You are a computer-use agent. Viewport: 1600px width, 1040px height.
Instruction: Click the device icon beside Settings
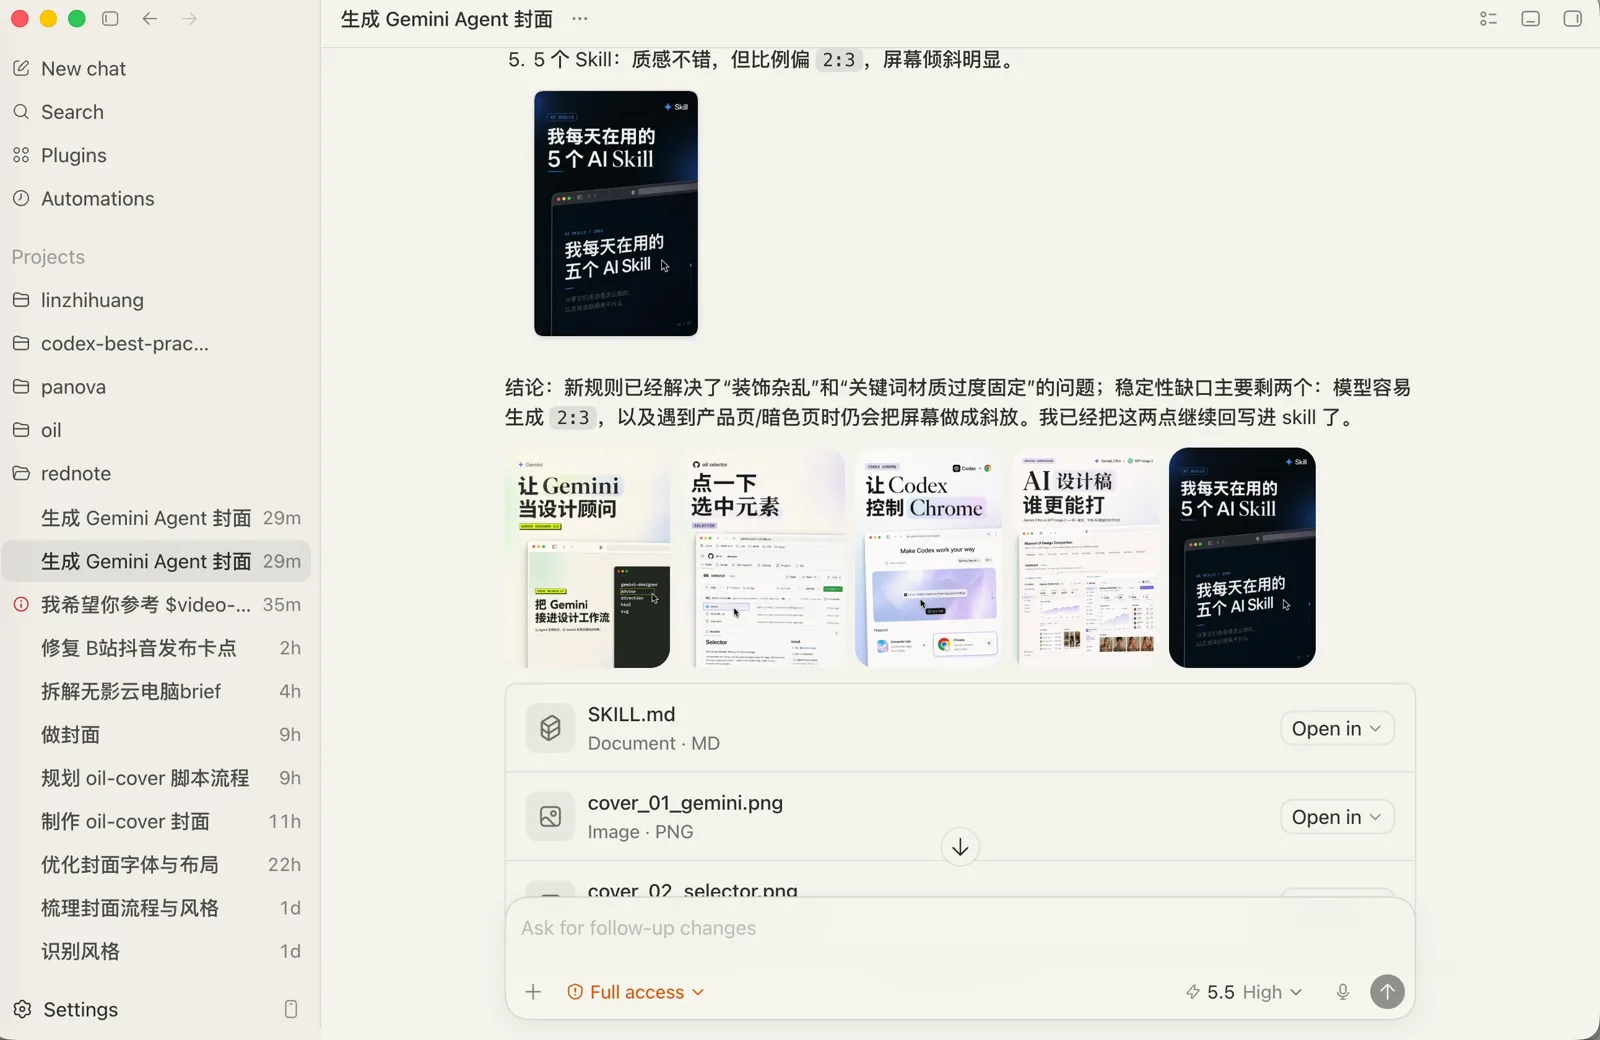point(291,1009)
